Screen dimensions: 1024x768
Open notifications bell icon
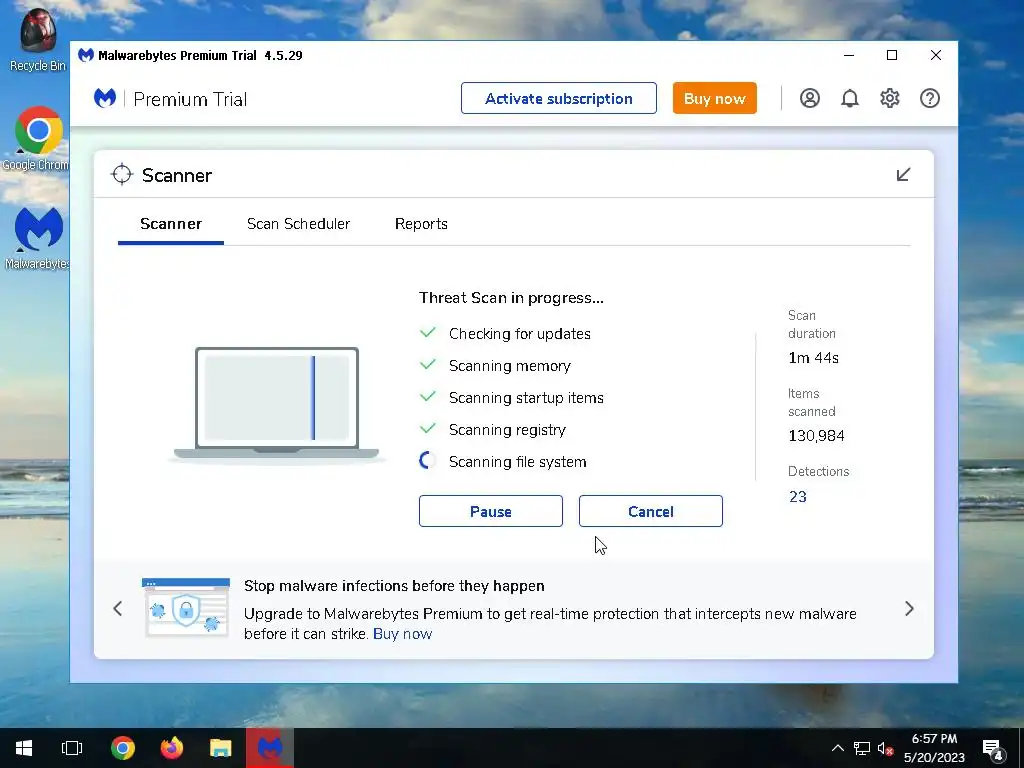pos(849,99)
